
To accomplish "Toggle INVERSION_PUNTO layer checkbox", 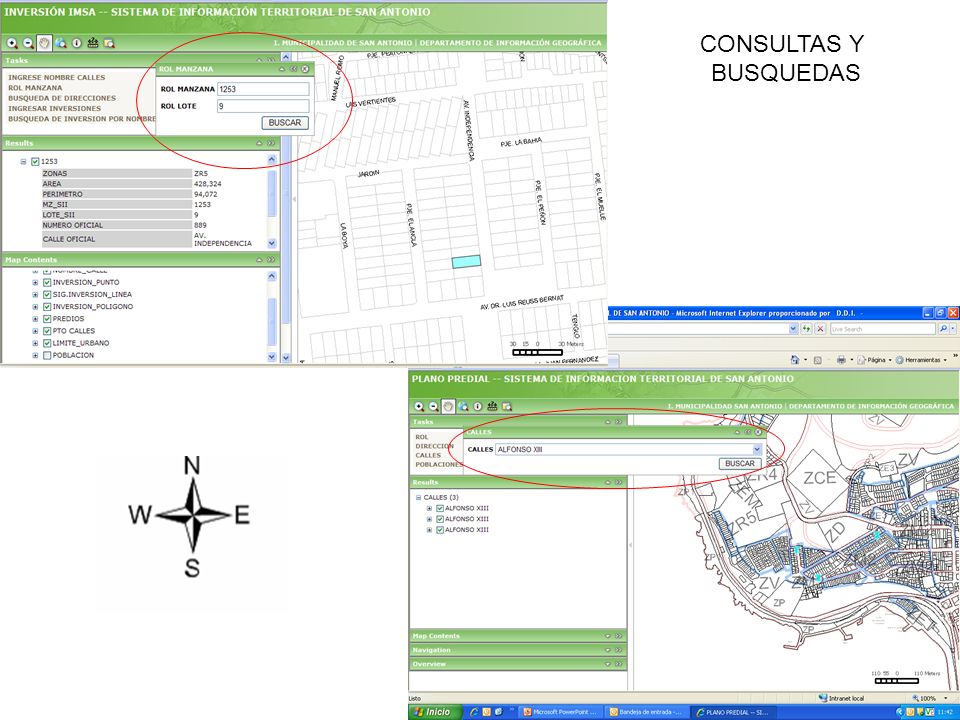I will (47, 282).
